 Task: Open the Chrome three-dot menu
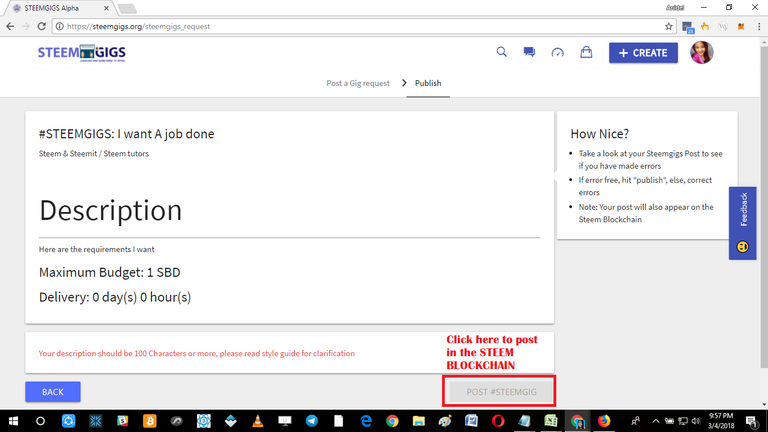coord(759,26)
